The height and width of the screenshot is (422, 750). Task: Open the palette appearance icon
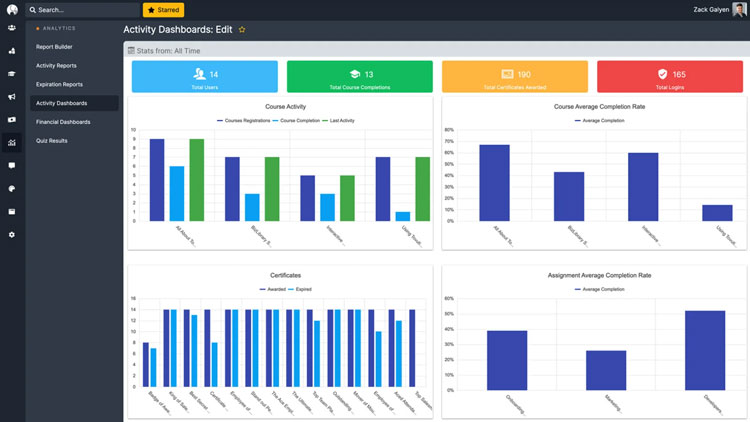(12, 188)
